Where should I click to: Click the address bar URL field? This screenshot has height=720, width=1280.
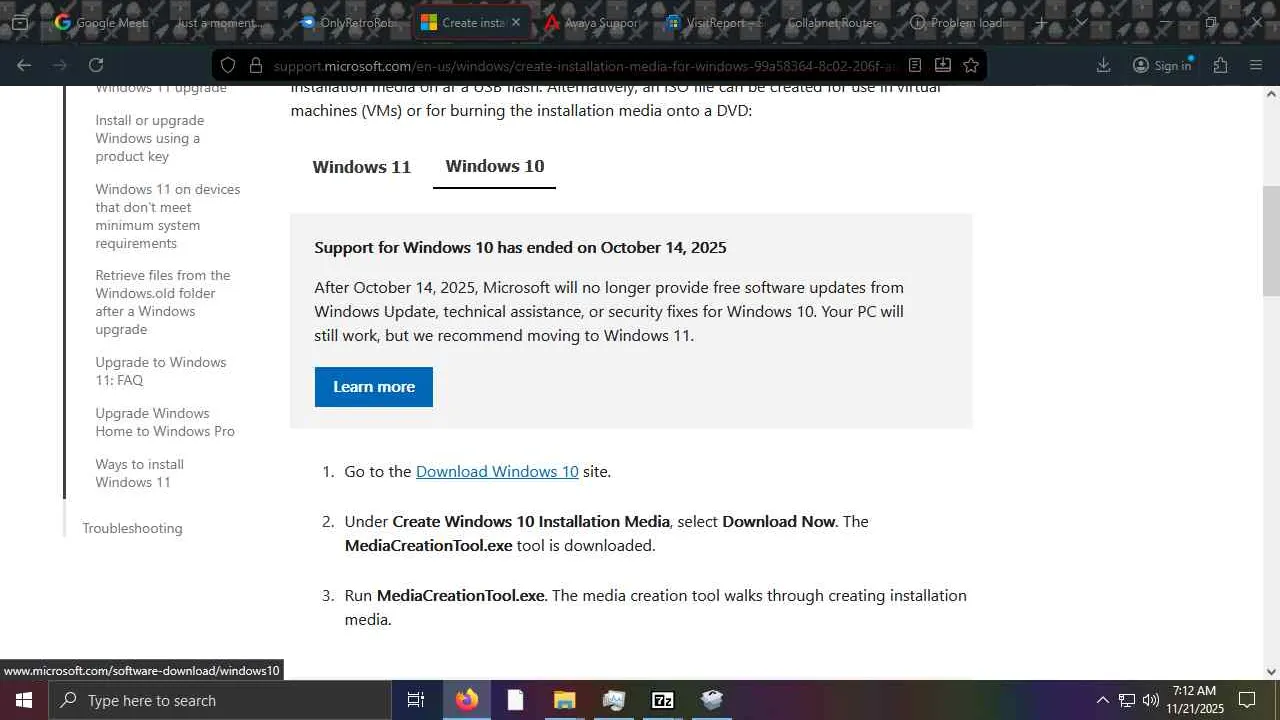coord(583,65)
